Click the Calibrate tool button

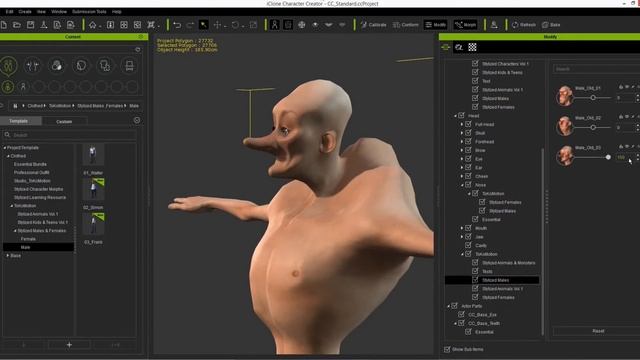(x=373, y=25)
